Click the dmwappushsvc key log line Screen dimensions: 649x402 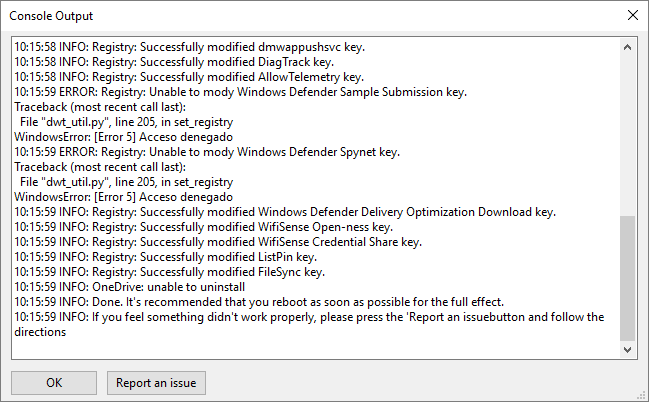(185, 47)
